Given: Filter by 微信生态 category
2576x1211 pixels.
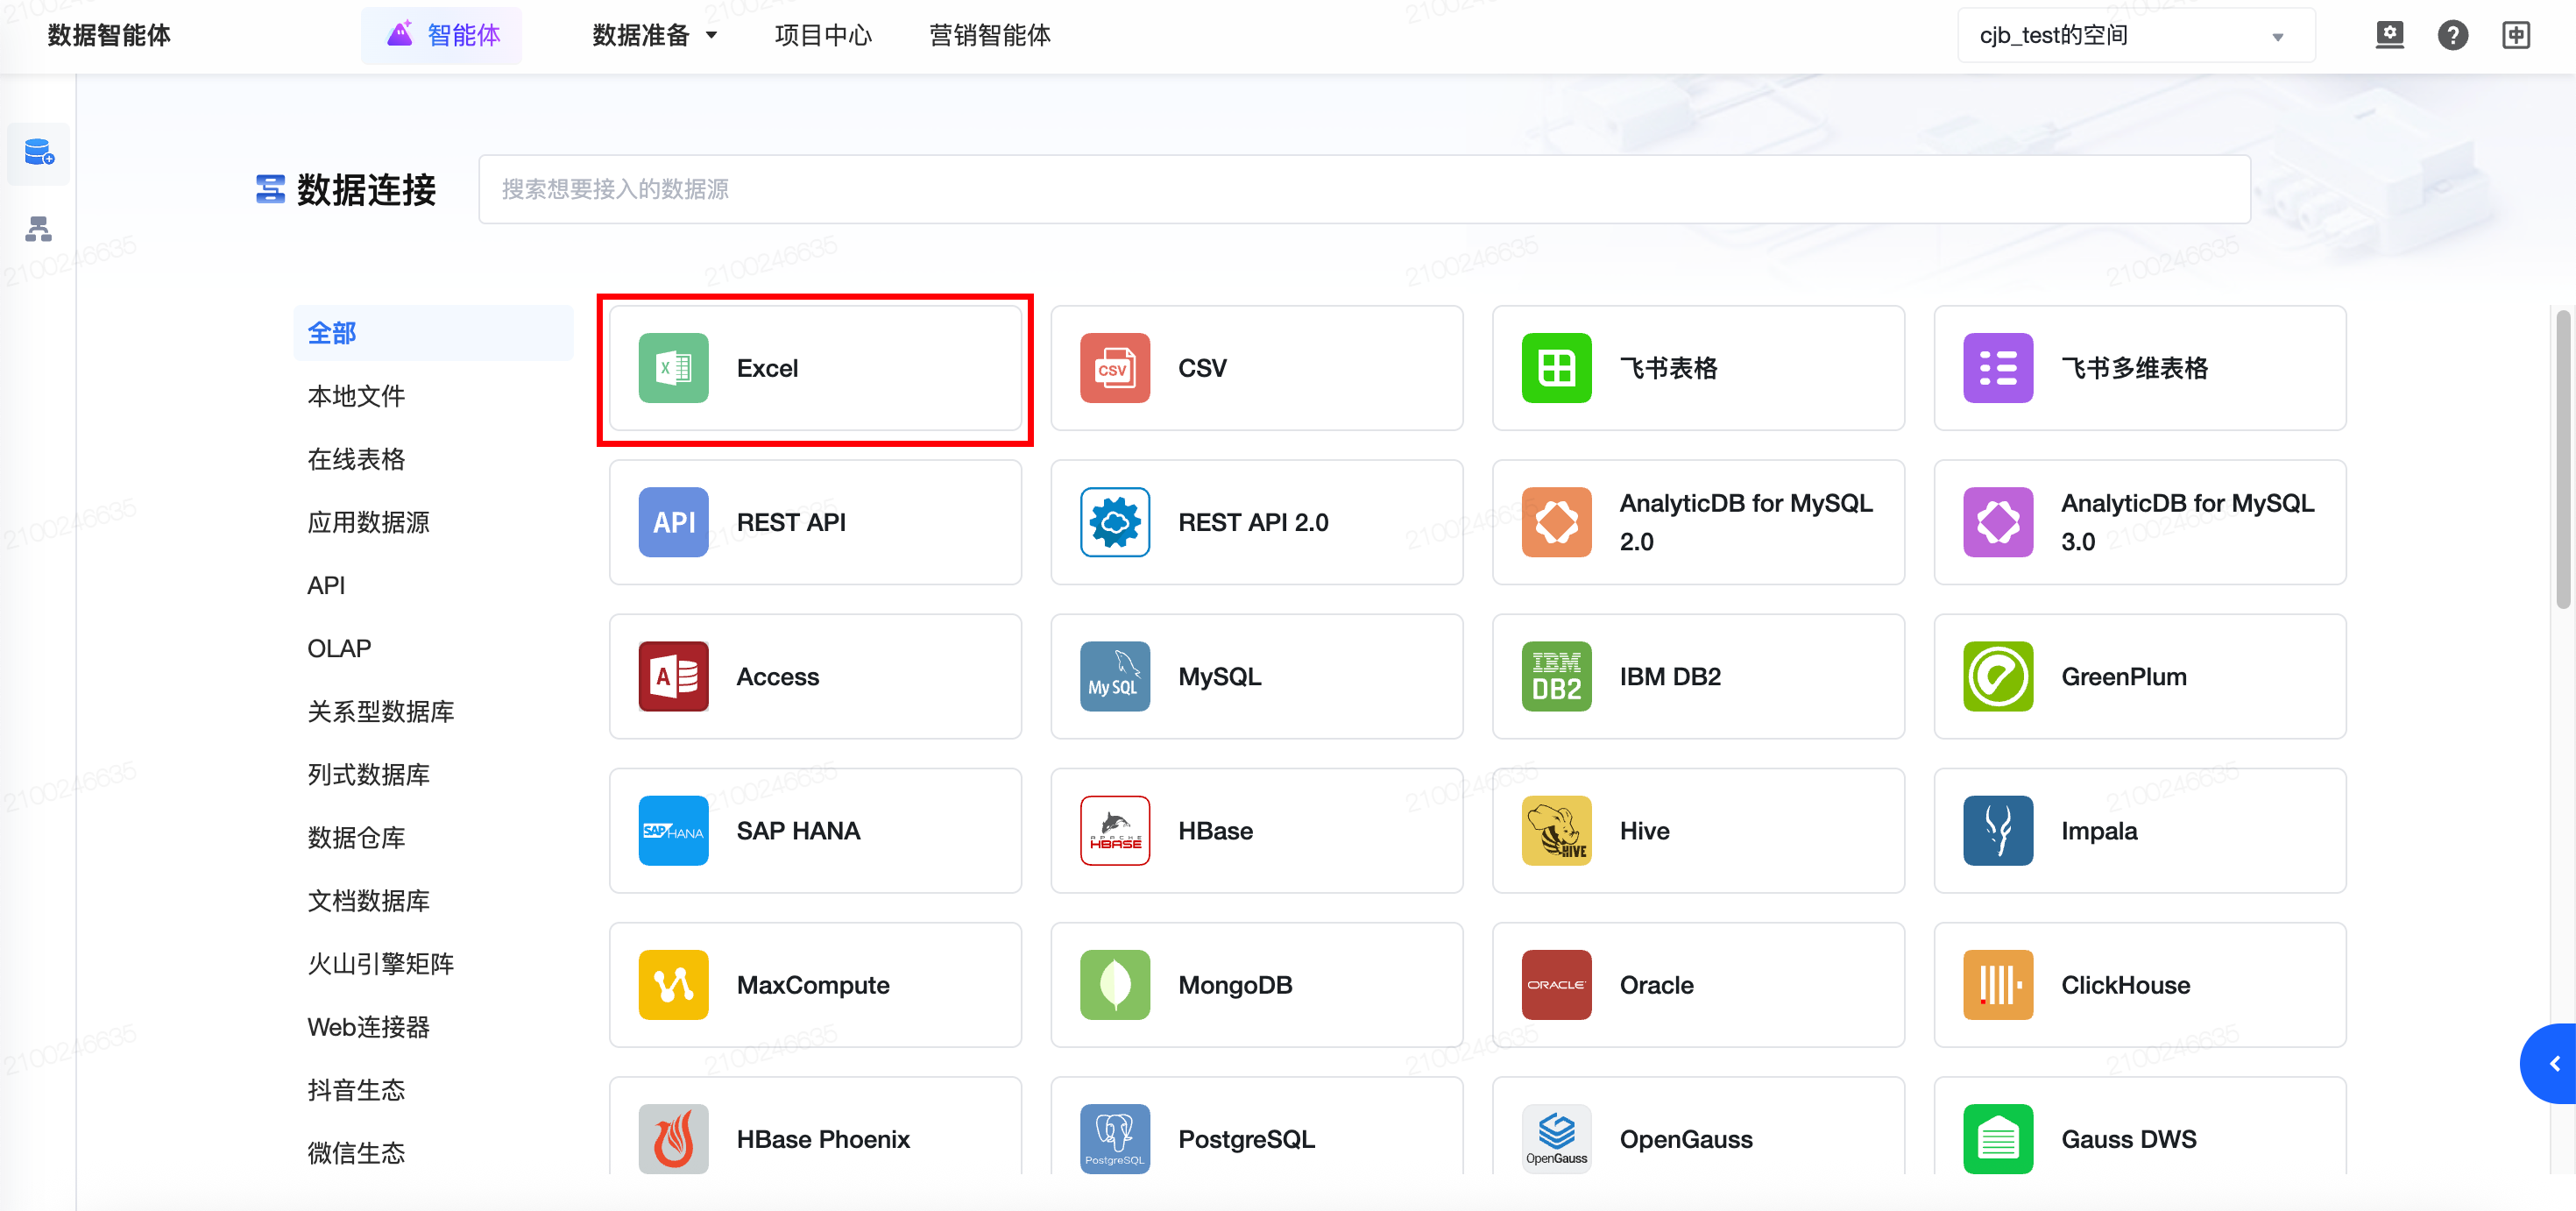Looking at the screenshot, I should pos(355,1152).
